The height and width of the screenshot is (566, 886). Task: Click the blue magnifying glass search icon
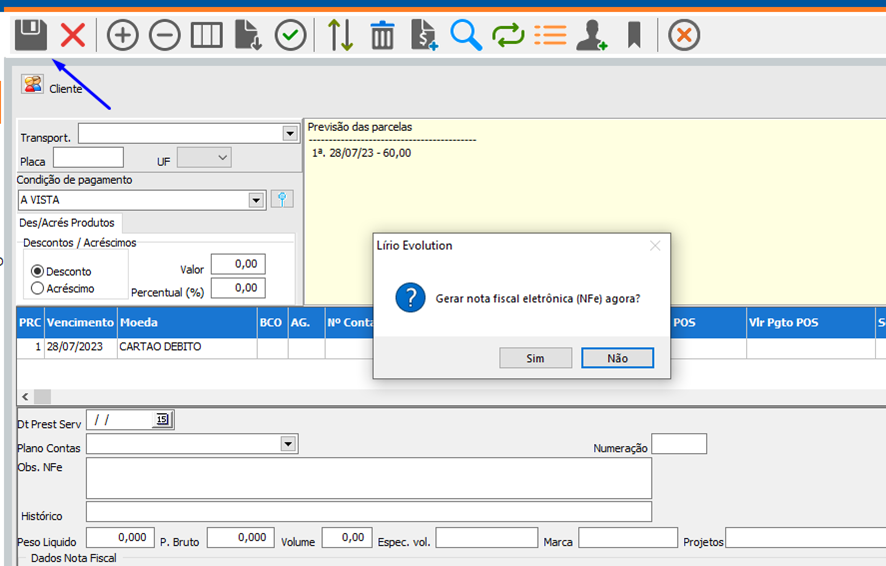pyautogui.click(x=466, y=36)
